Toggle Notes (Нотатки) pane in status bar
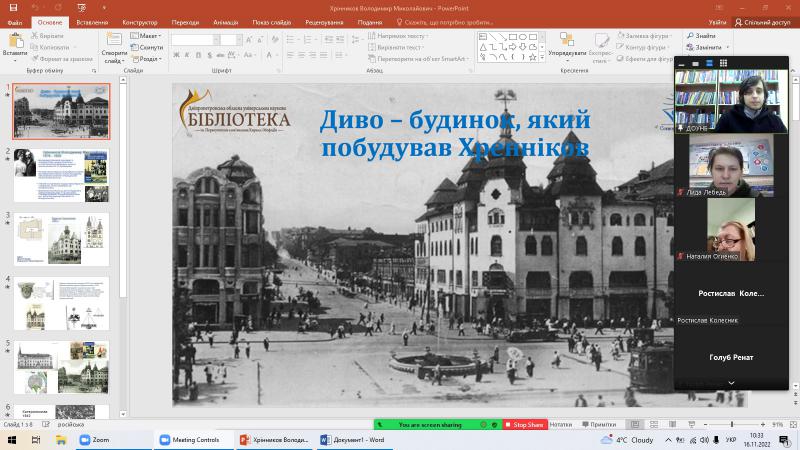 pyautogui.click(x=561, y=424)
